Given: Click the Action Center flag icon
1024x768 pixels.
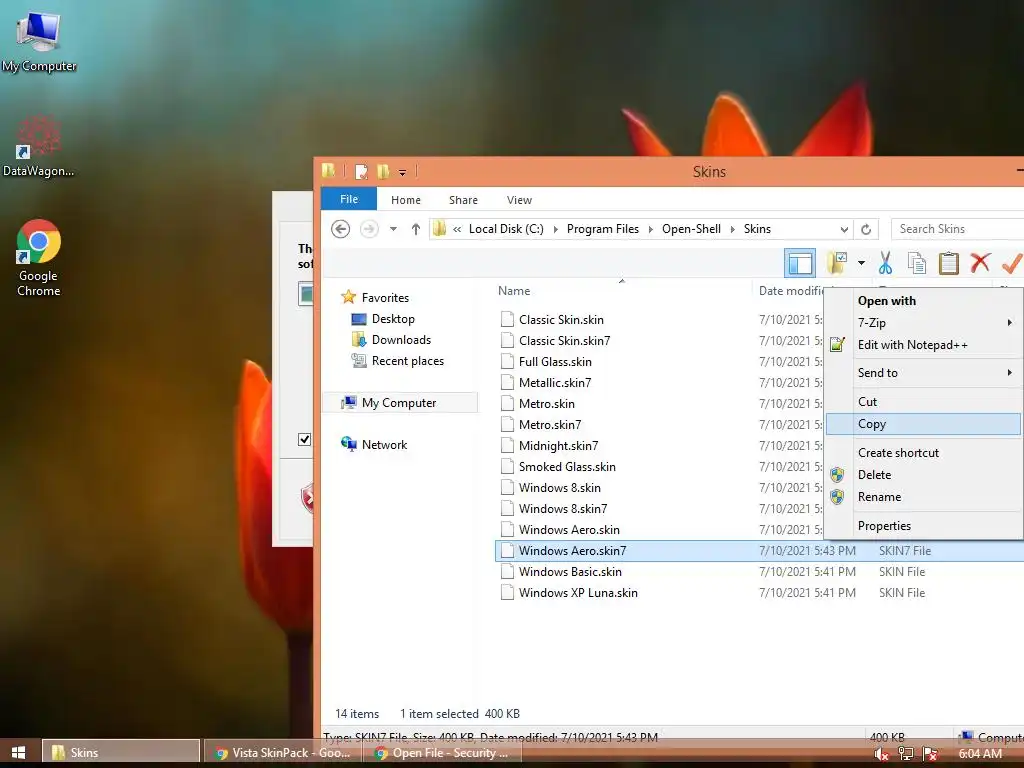Looking at the screenshot, I should click(x=931, y=754).
